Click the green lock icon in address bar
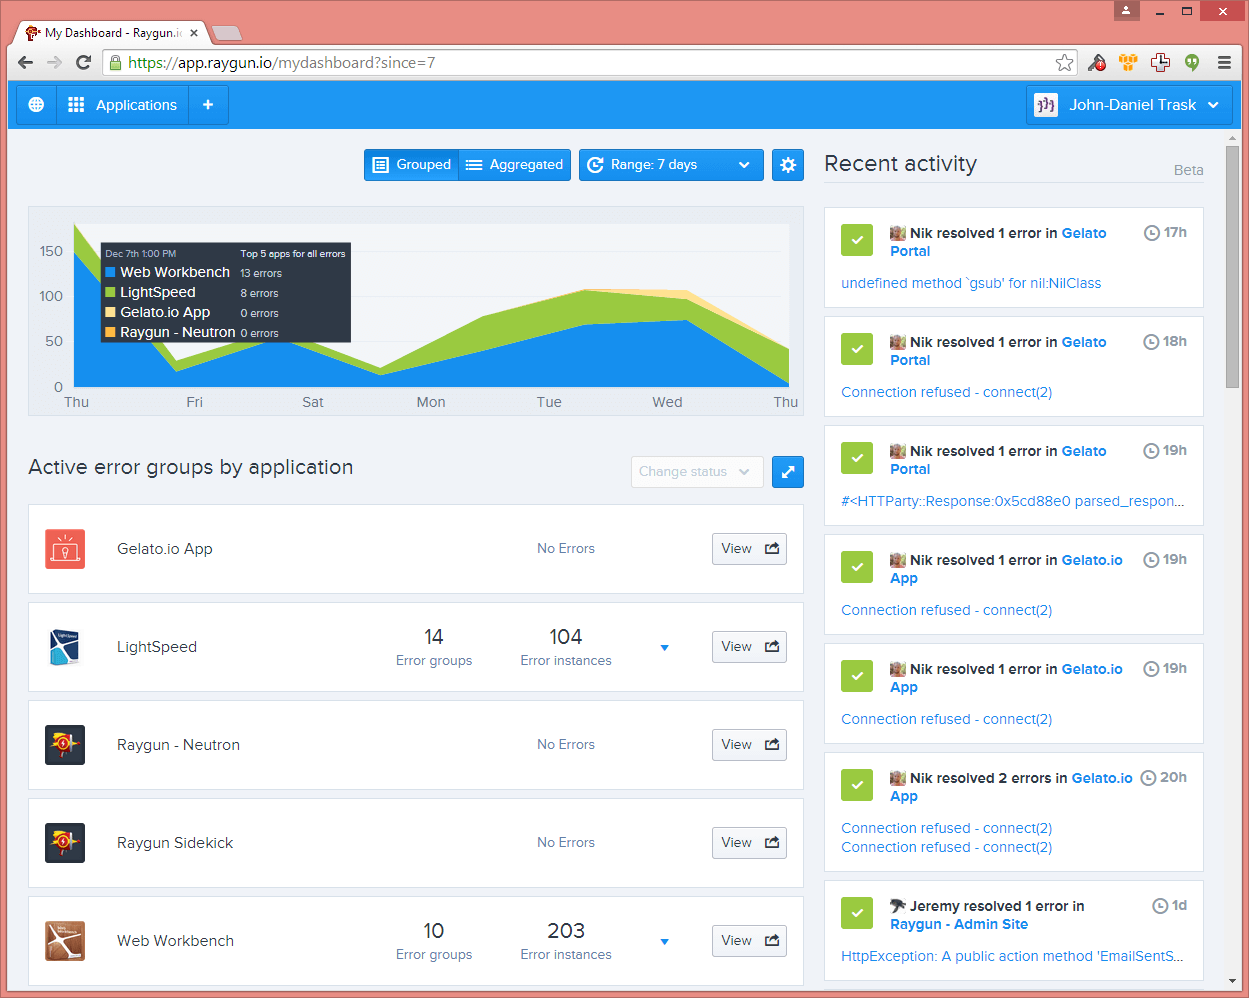Screen dimensions: 1249x998 (116, 62)
